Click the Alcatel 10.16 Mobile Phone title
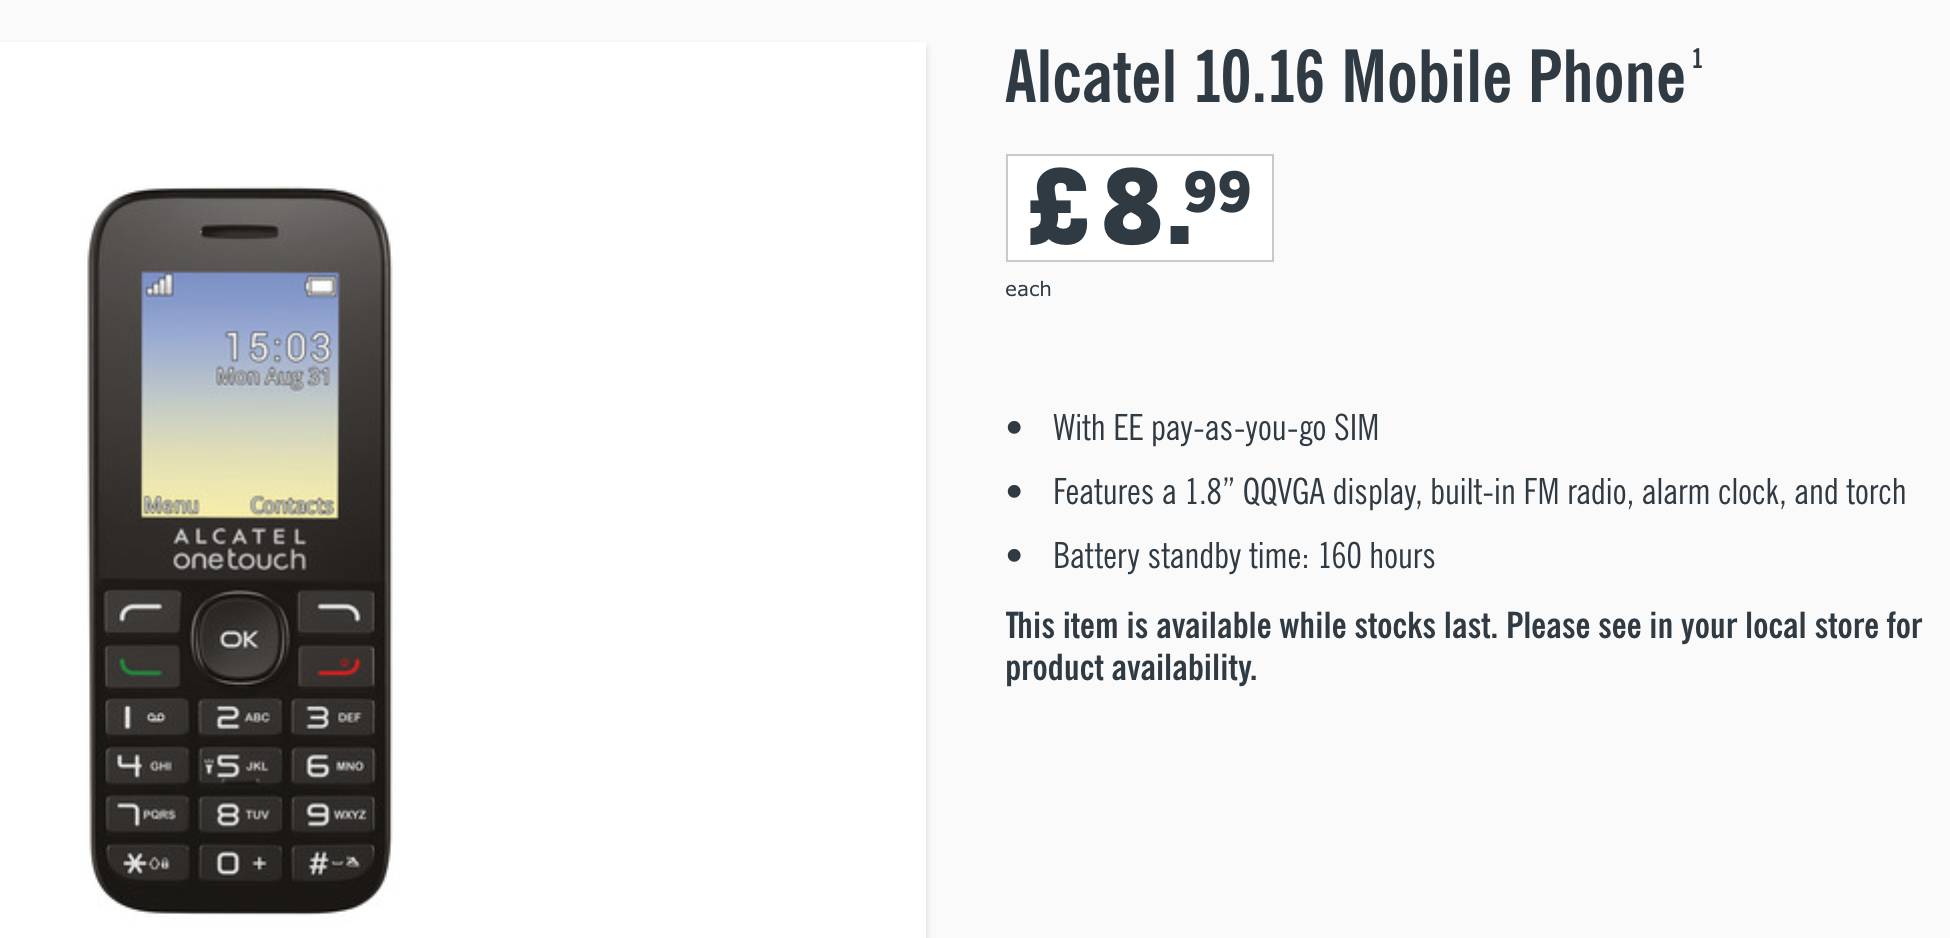Image resolution: width=1950 pixels, height=938 pixels. tap(1345, 77)
